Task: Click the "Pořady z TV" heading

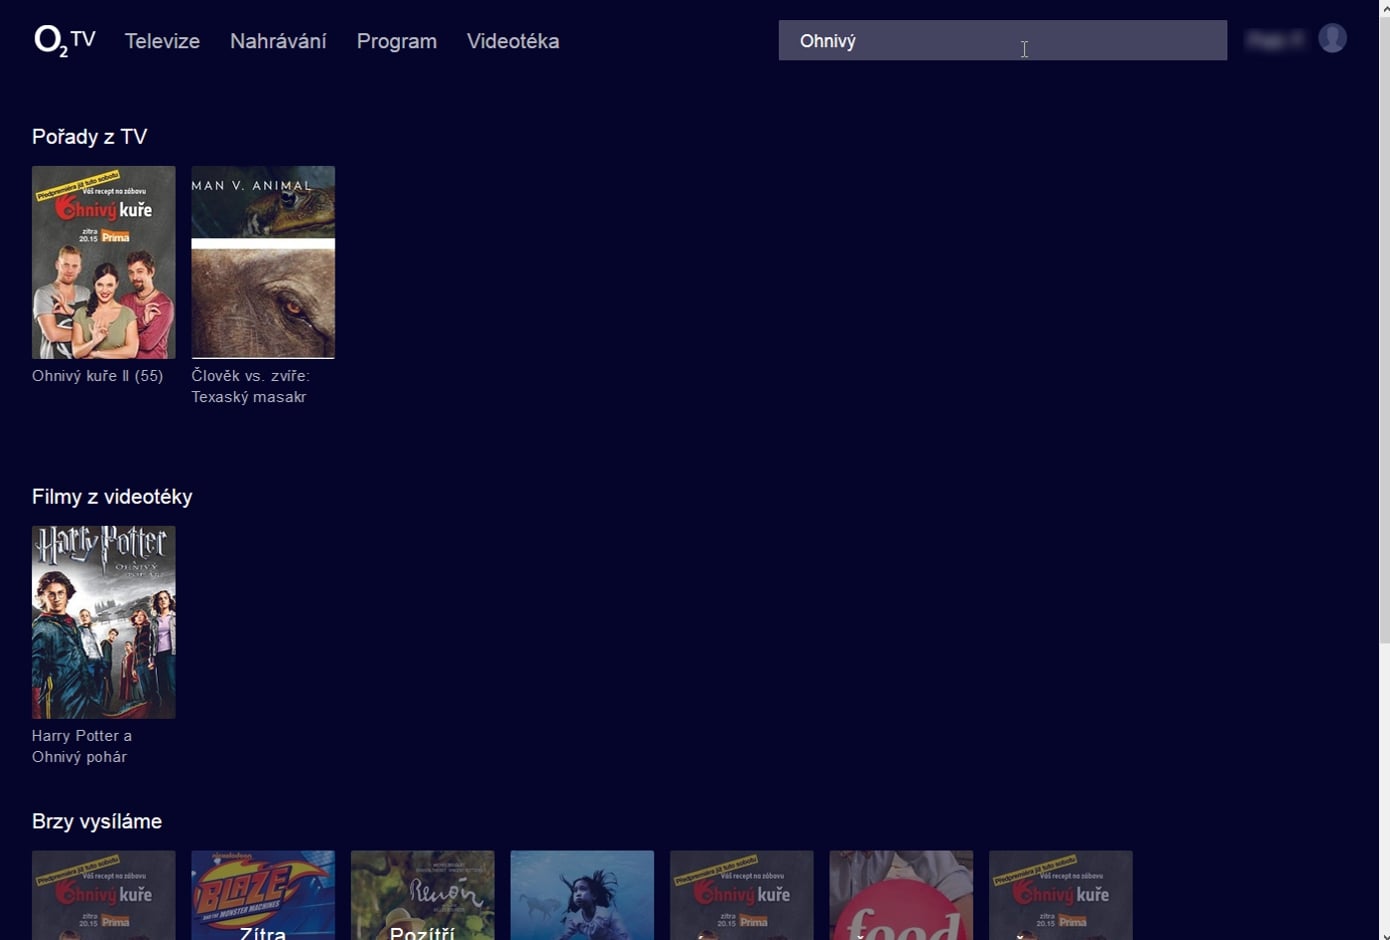Action: click(90, 137)
